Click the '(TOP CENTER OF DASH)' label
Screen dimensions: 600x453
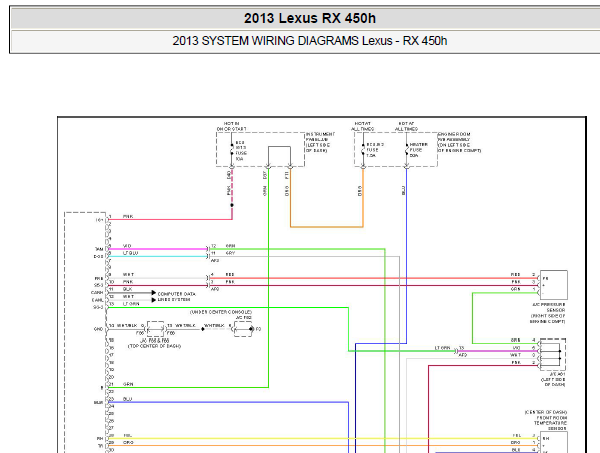coord(154,346)
